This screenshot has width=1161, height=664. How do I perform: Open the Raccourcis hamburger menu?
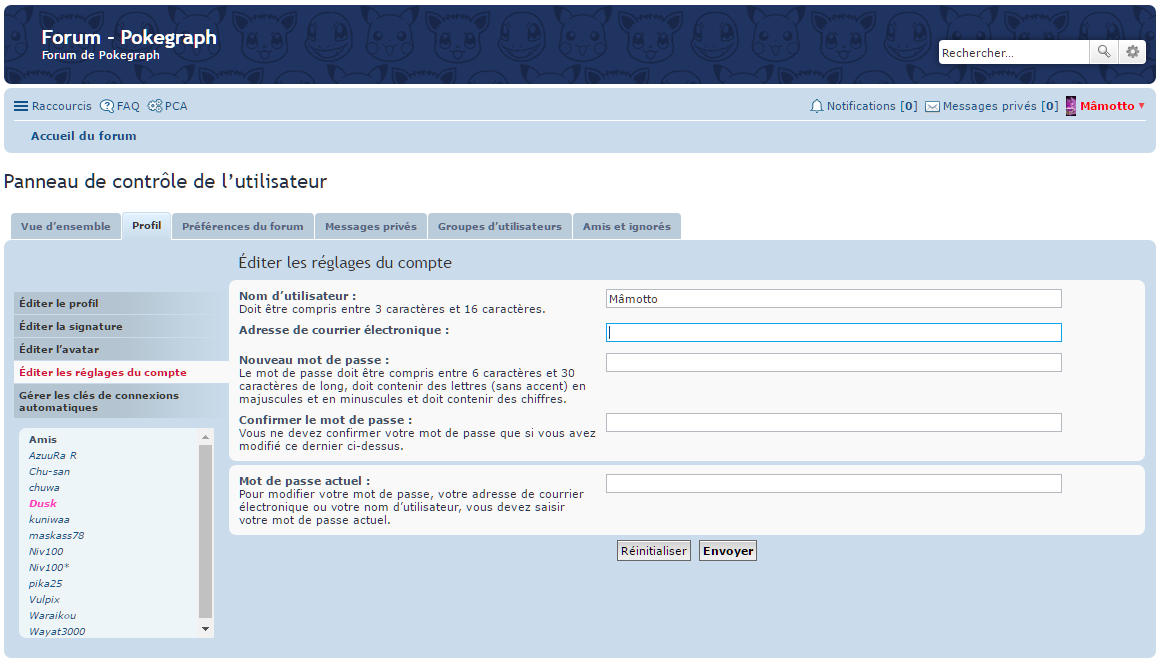21,106
